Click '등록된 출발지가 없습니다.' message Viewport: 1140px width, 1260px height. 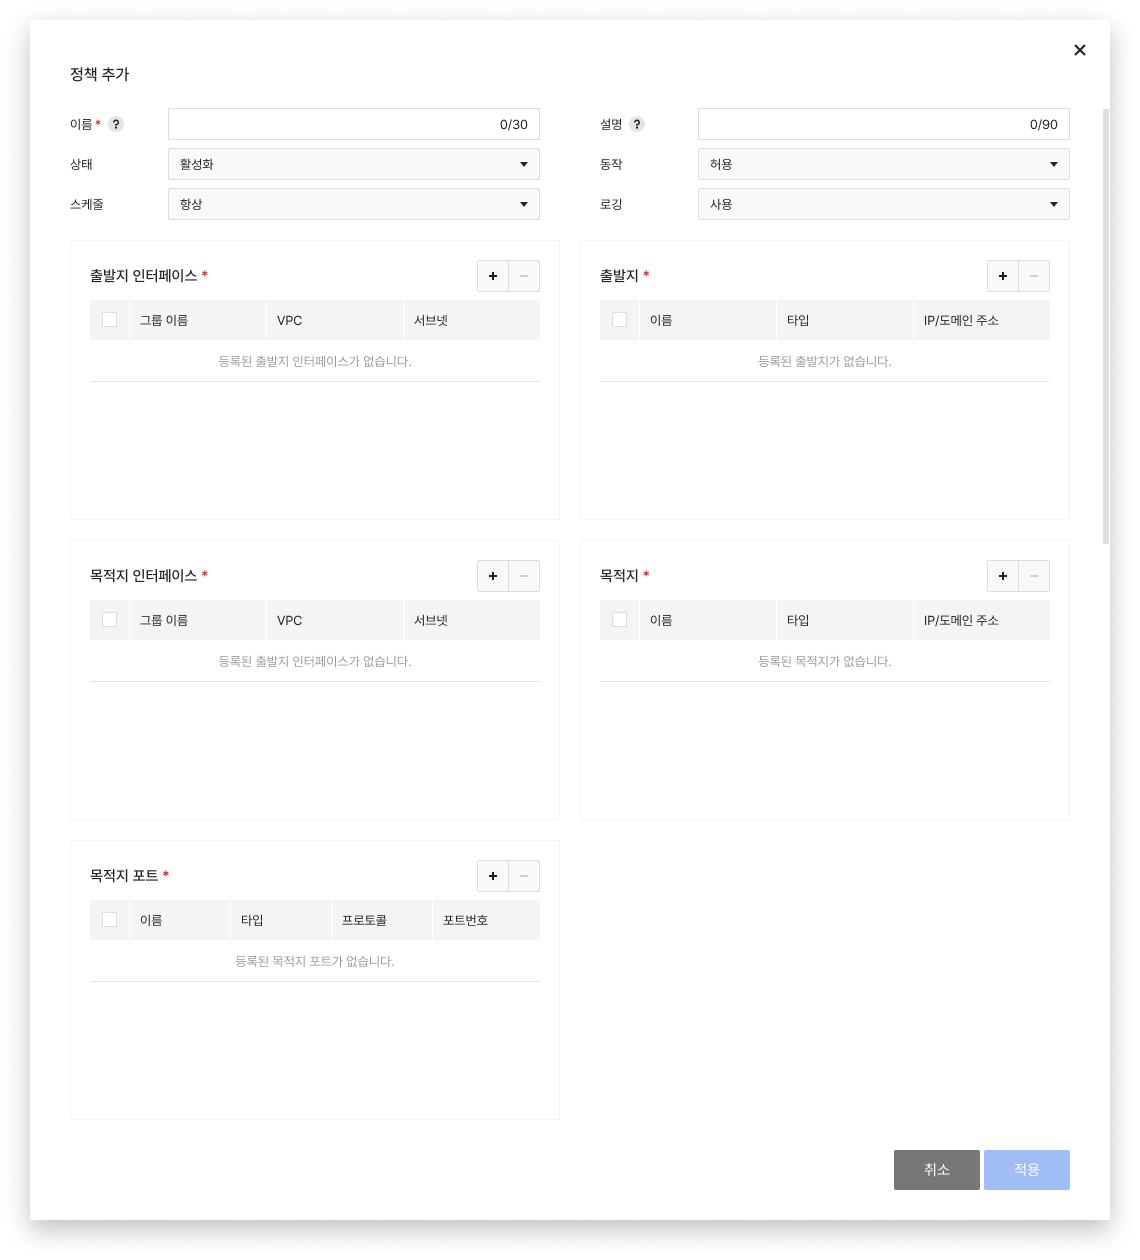pos(825,361)
